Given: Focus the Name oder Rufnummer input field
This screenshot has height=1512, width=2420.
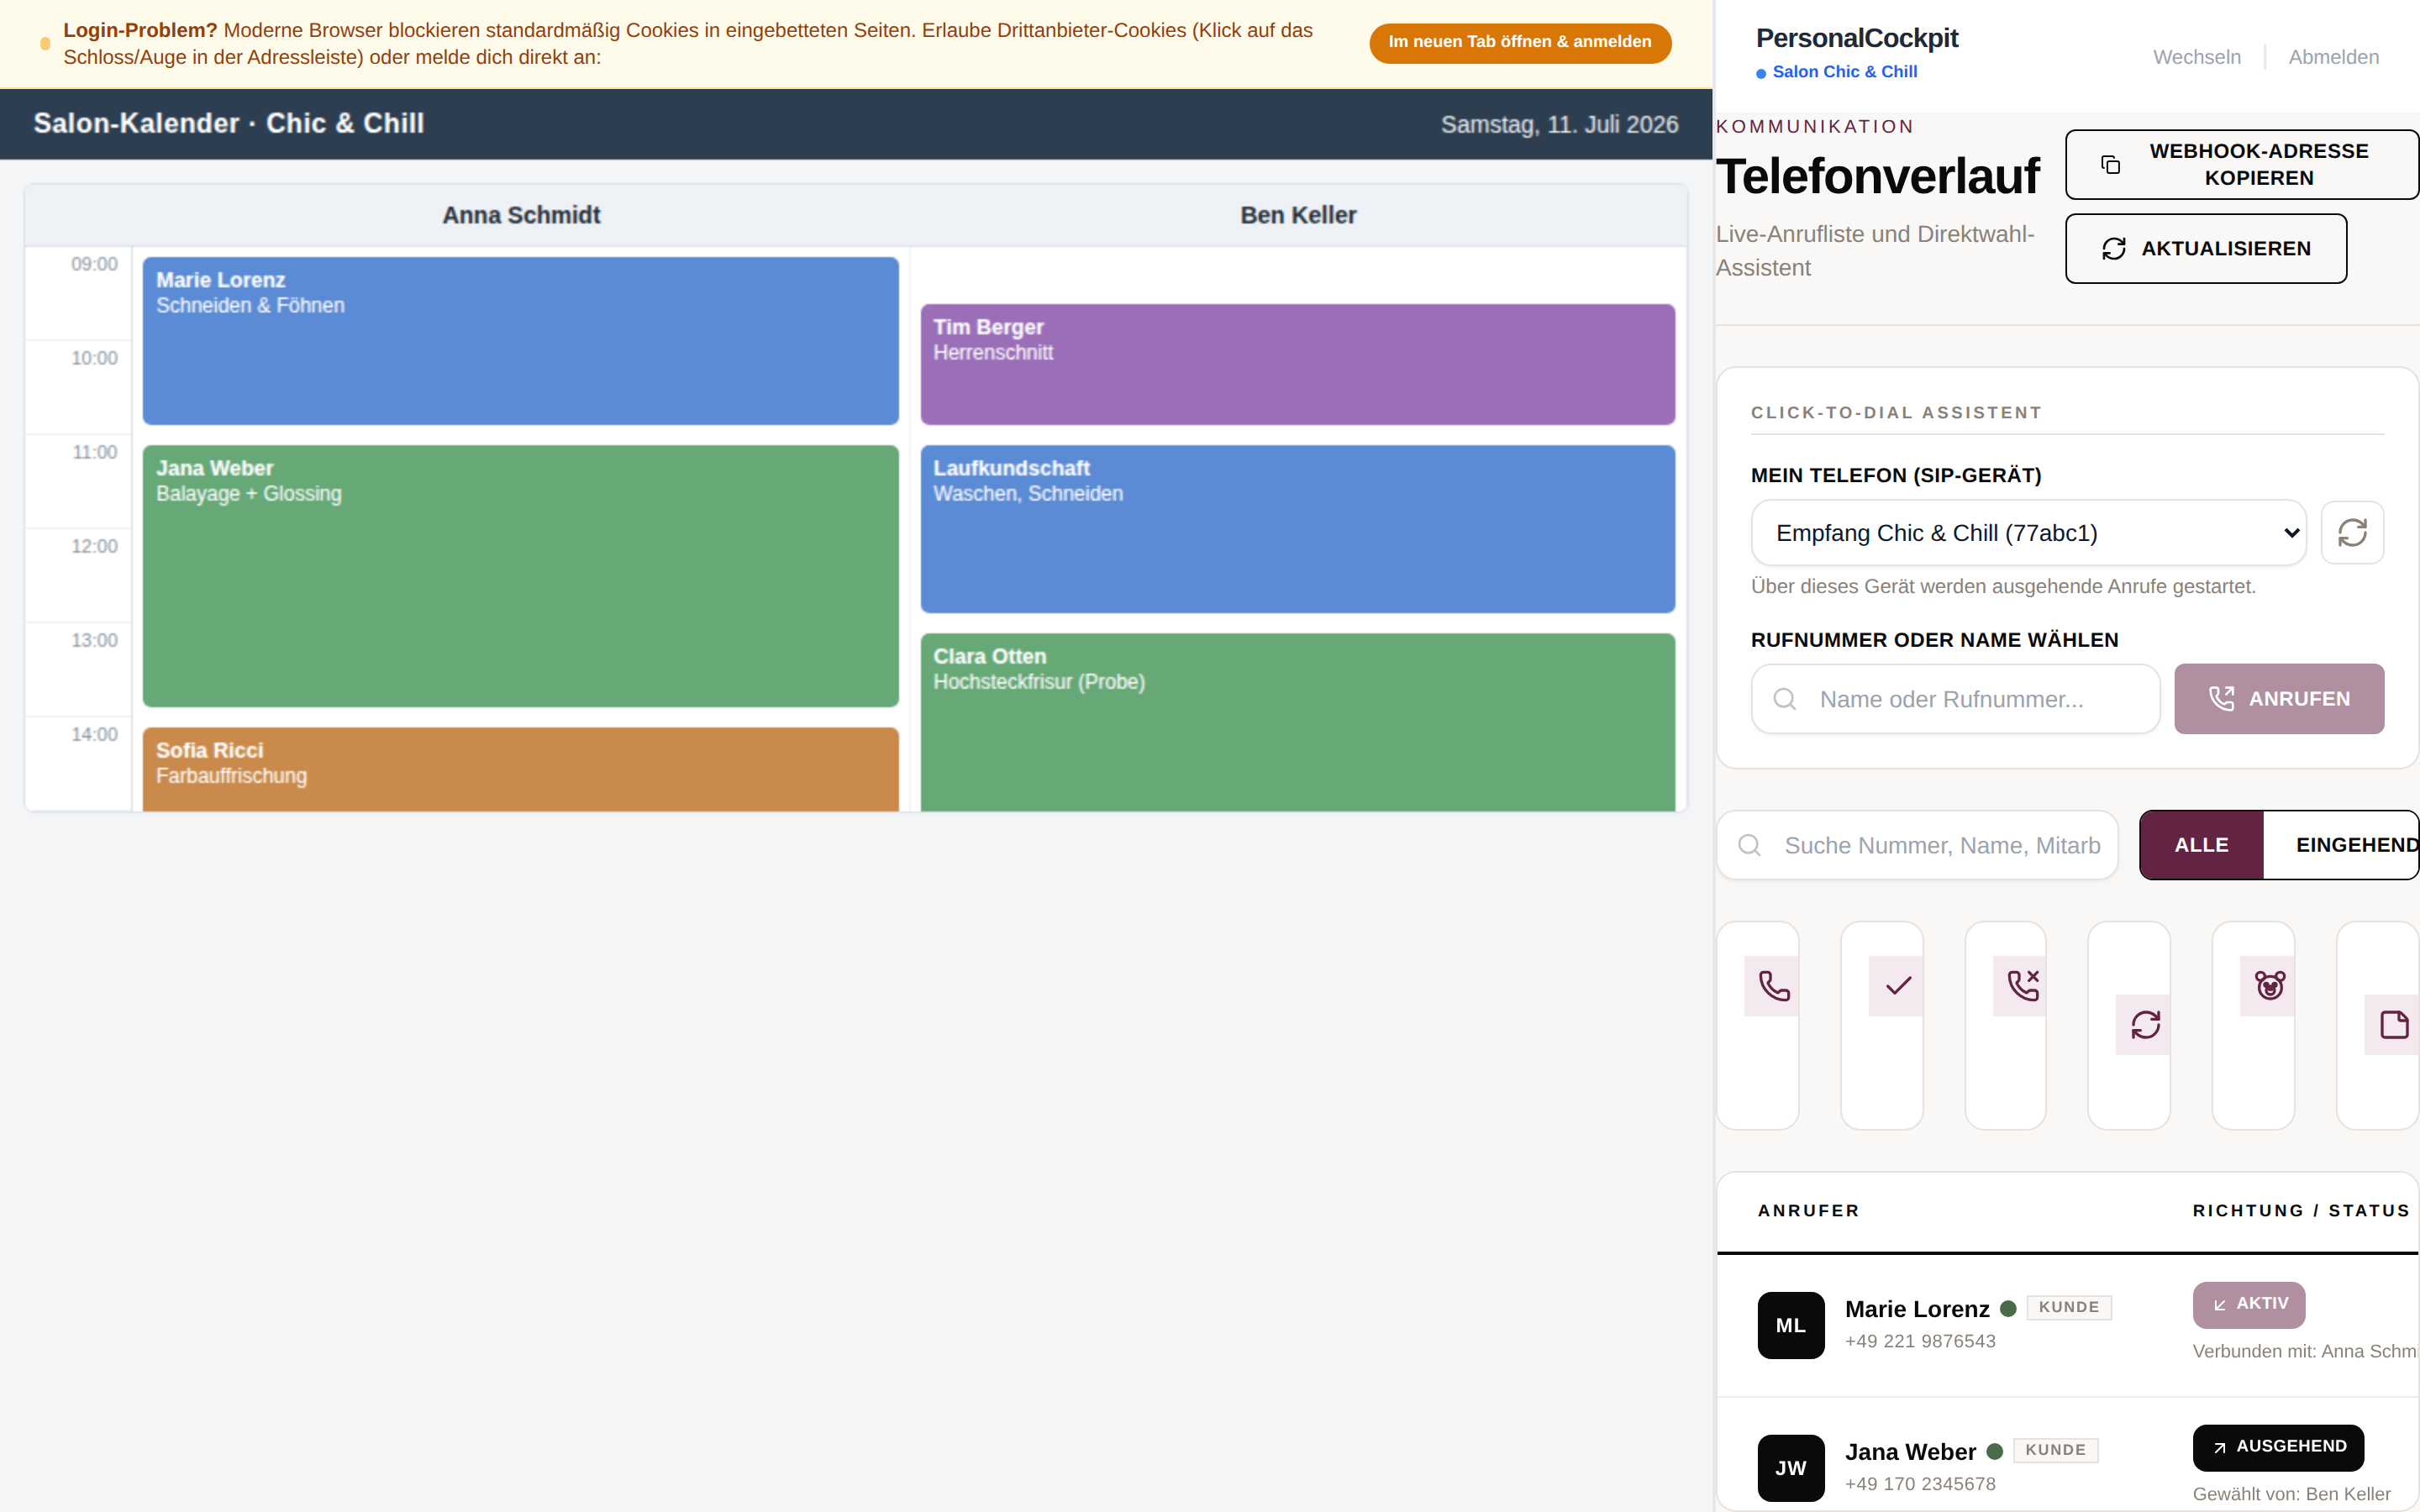Looking at the screenshot, I should click(x=1956, y=699).
